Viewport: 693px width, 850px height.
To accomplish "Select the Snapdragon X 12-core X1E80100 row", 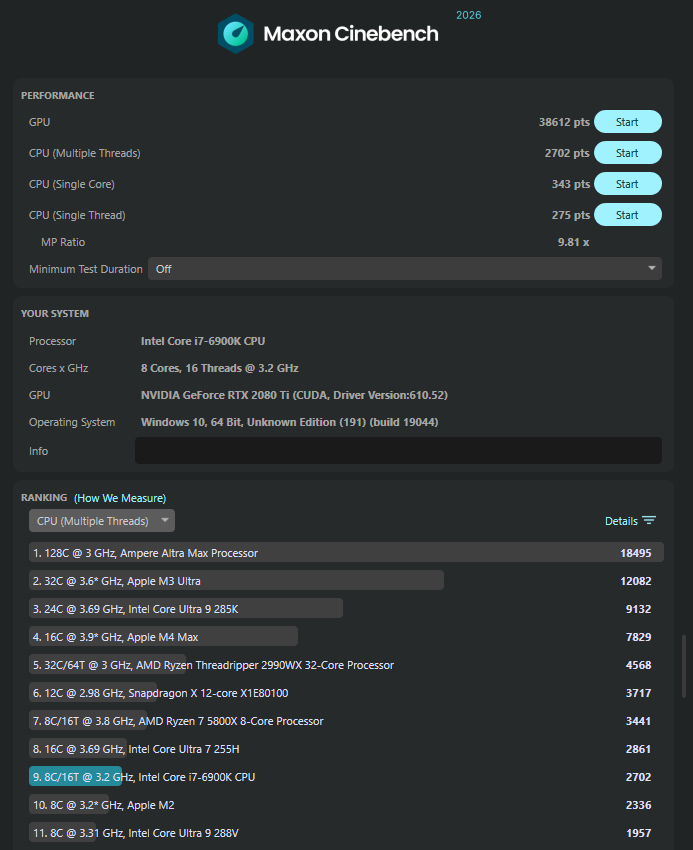I will [346, 693].
